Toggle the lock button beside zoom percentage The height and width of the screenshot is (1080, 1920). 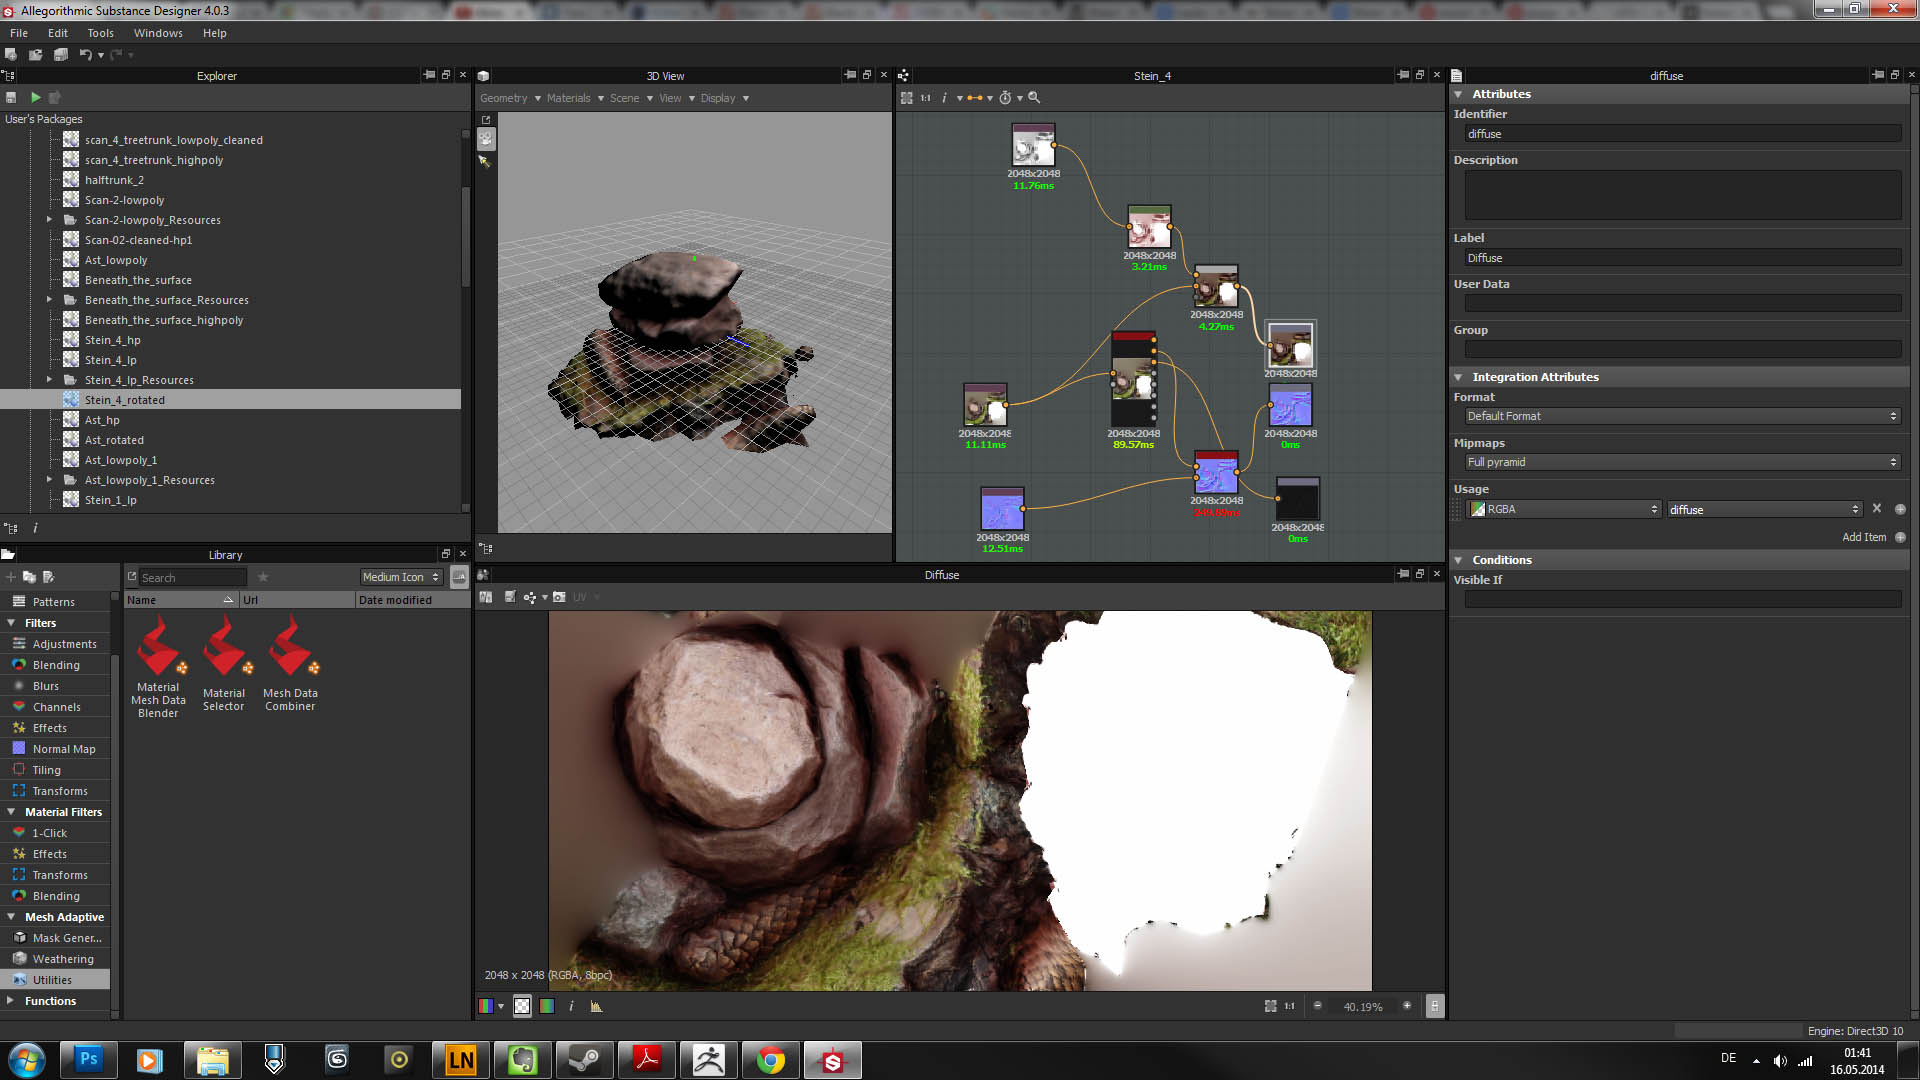click(x=1435, y=1006)
